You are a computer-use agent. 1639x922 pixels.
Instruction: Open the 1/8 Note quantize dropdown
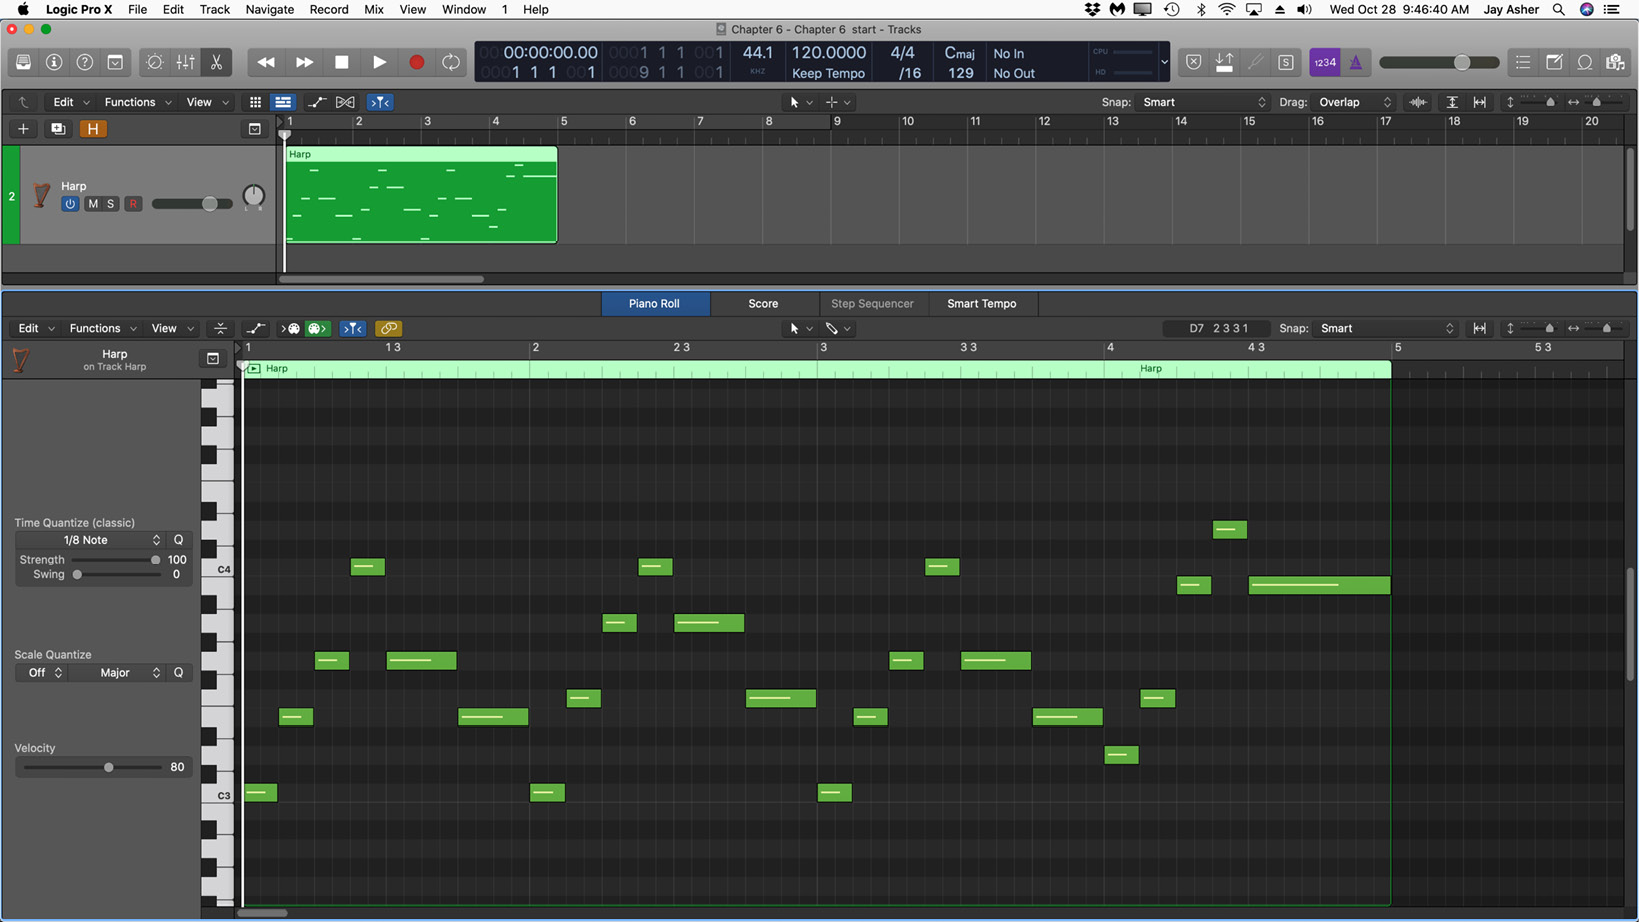point(91,540)
